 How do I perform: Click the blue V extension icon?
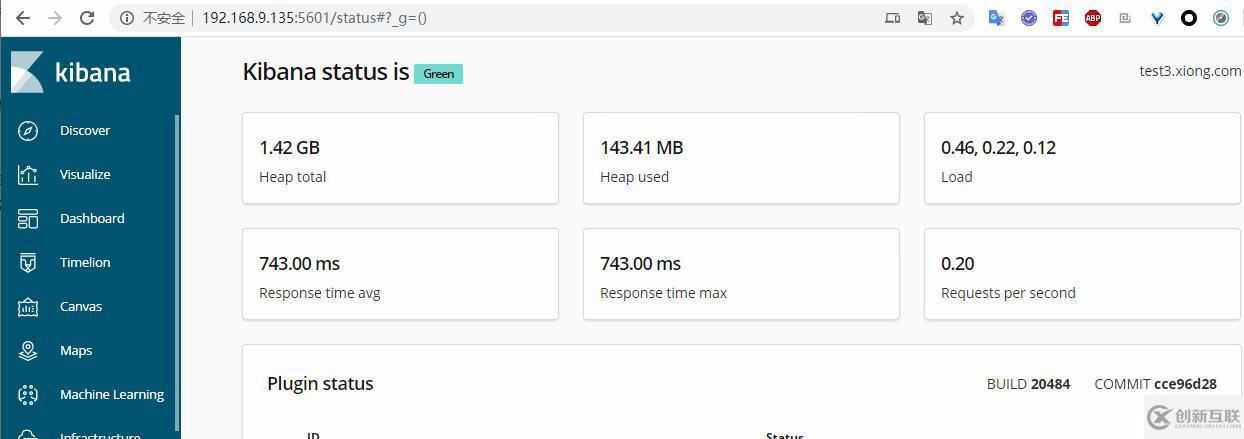tap(1157, 18)
